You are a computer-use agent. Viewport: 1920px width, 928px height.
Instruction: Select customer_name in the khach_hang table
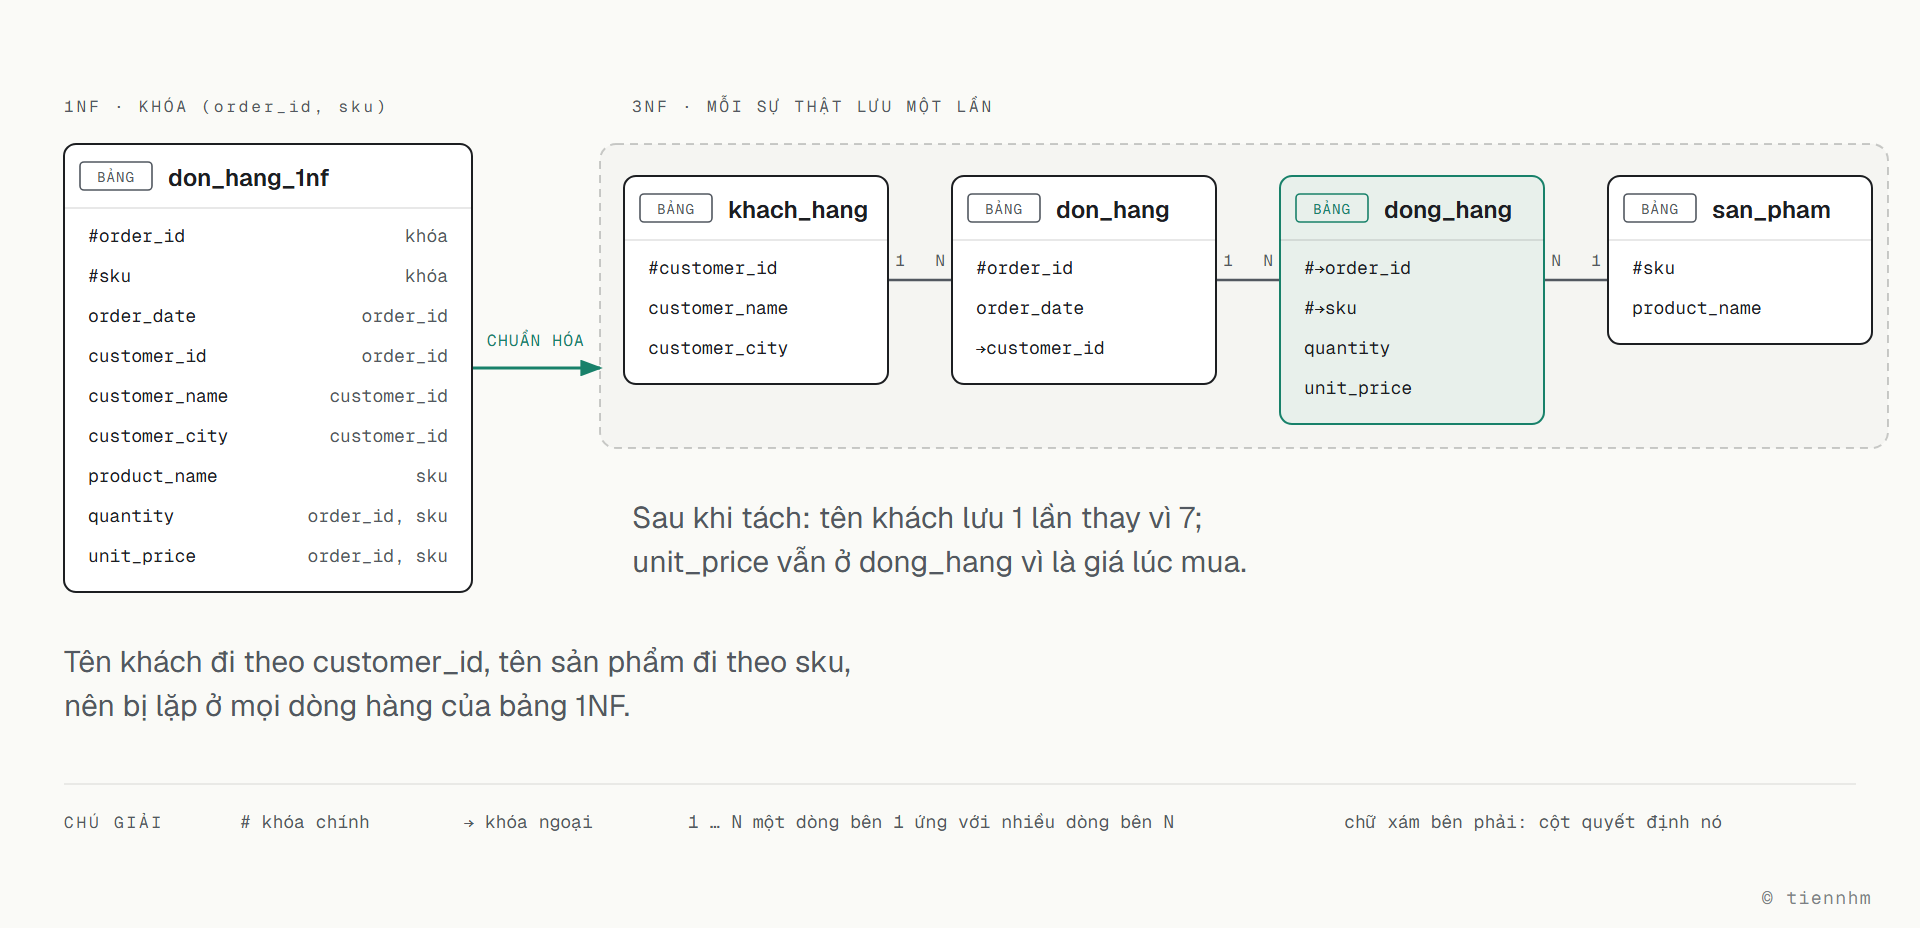click(718, 308)
